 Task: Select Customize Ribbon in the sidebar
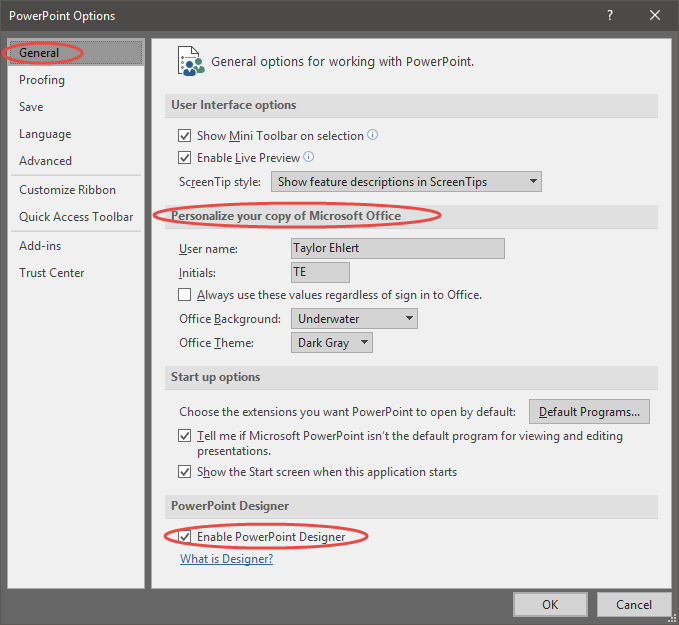click(x=68, y=190)
